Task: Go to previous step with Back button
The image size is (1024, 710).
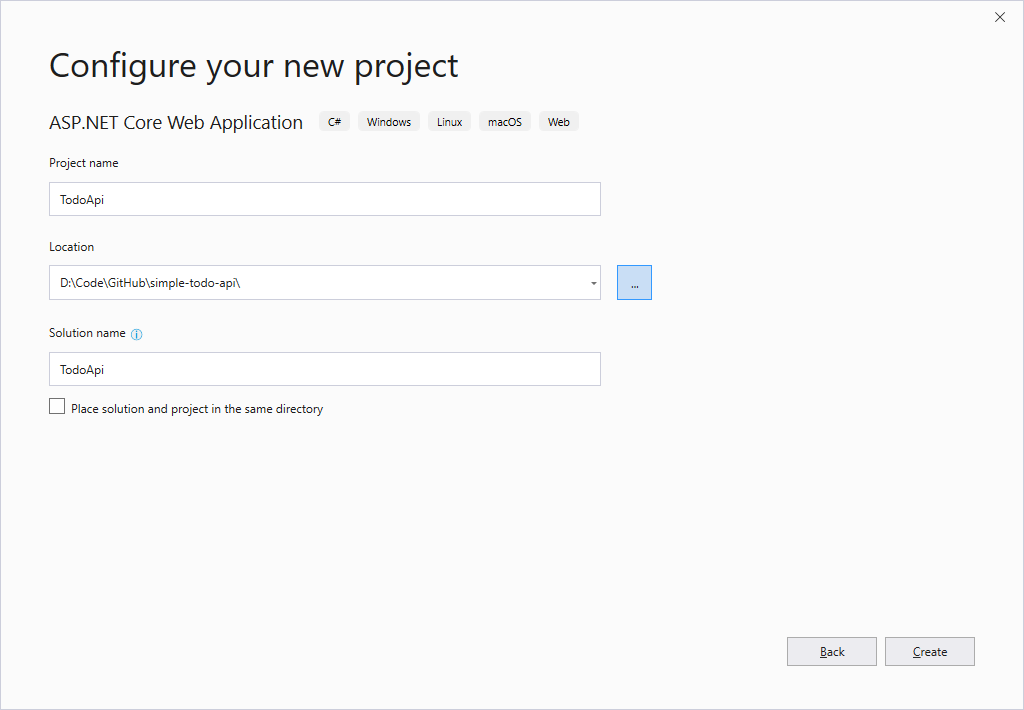Action: (x=831, y=652)
